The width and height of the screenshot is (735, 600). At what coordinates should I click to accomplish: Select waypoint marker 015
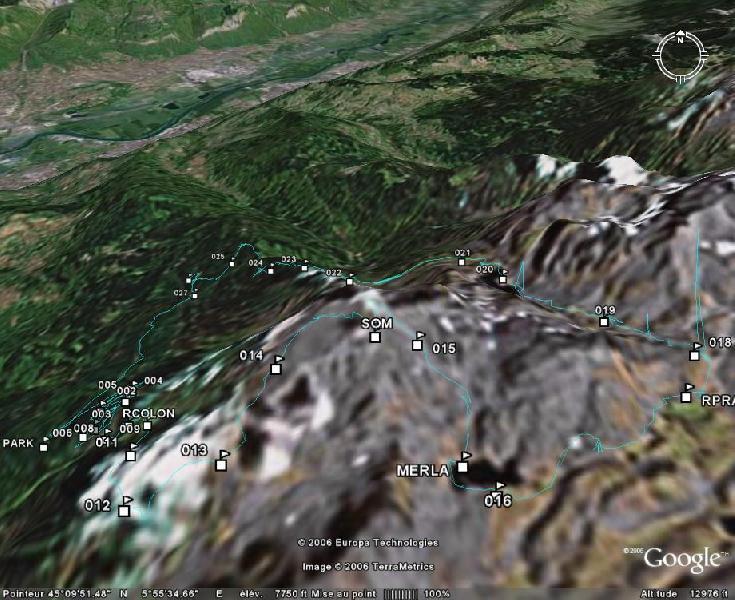pos(417,345)
